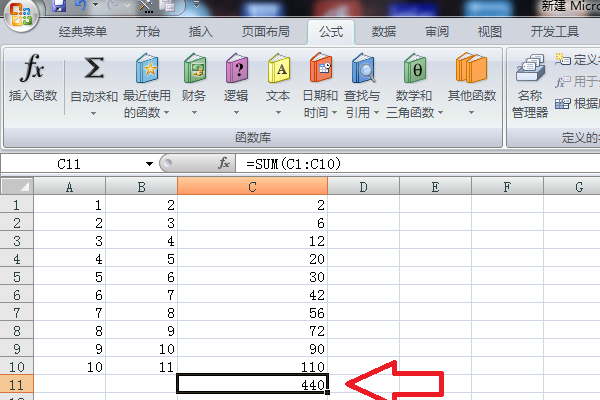Image resolution: width=600 pixels, height=400 pixels.
Task: Click the Name Box showing C11
Action: 69,164
